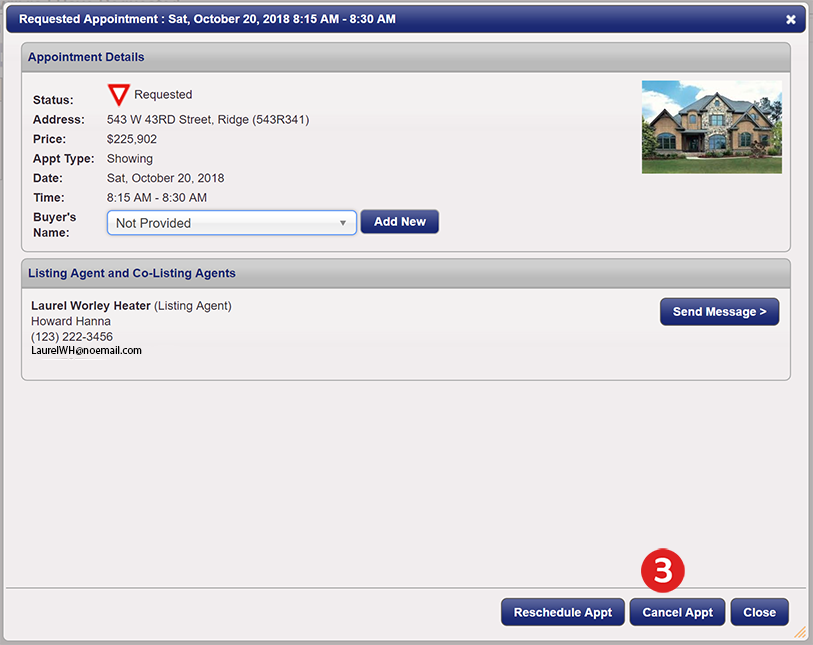Click the $225,902 price value

(132, 139)
